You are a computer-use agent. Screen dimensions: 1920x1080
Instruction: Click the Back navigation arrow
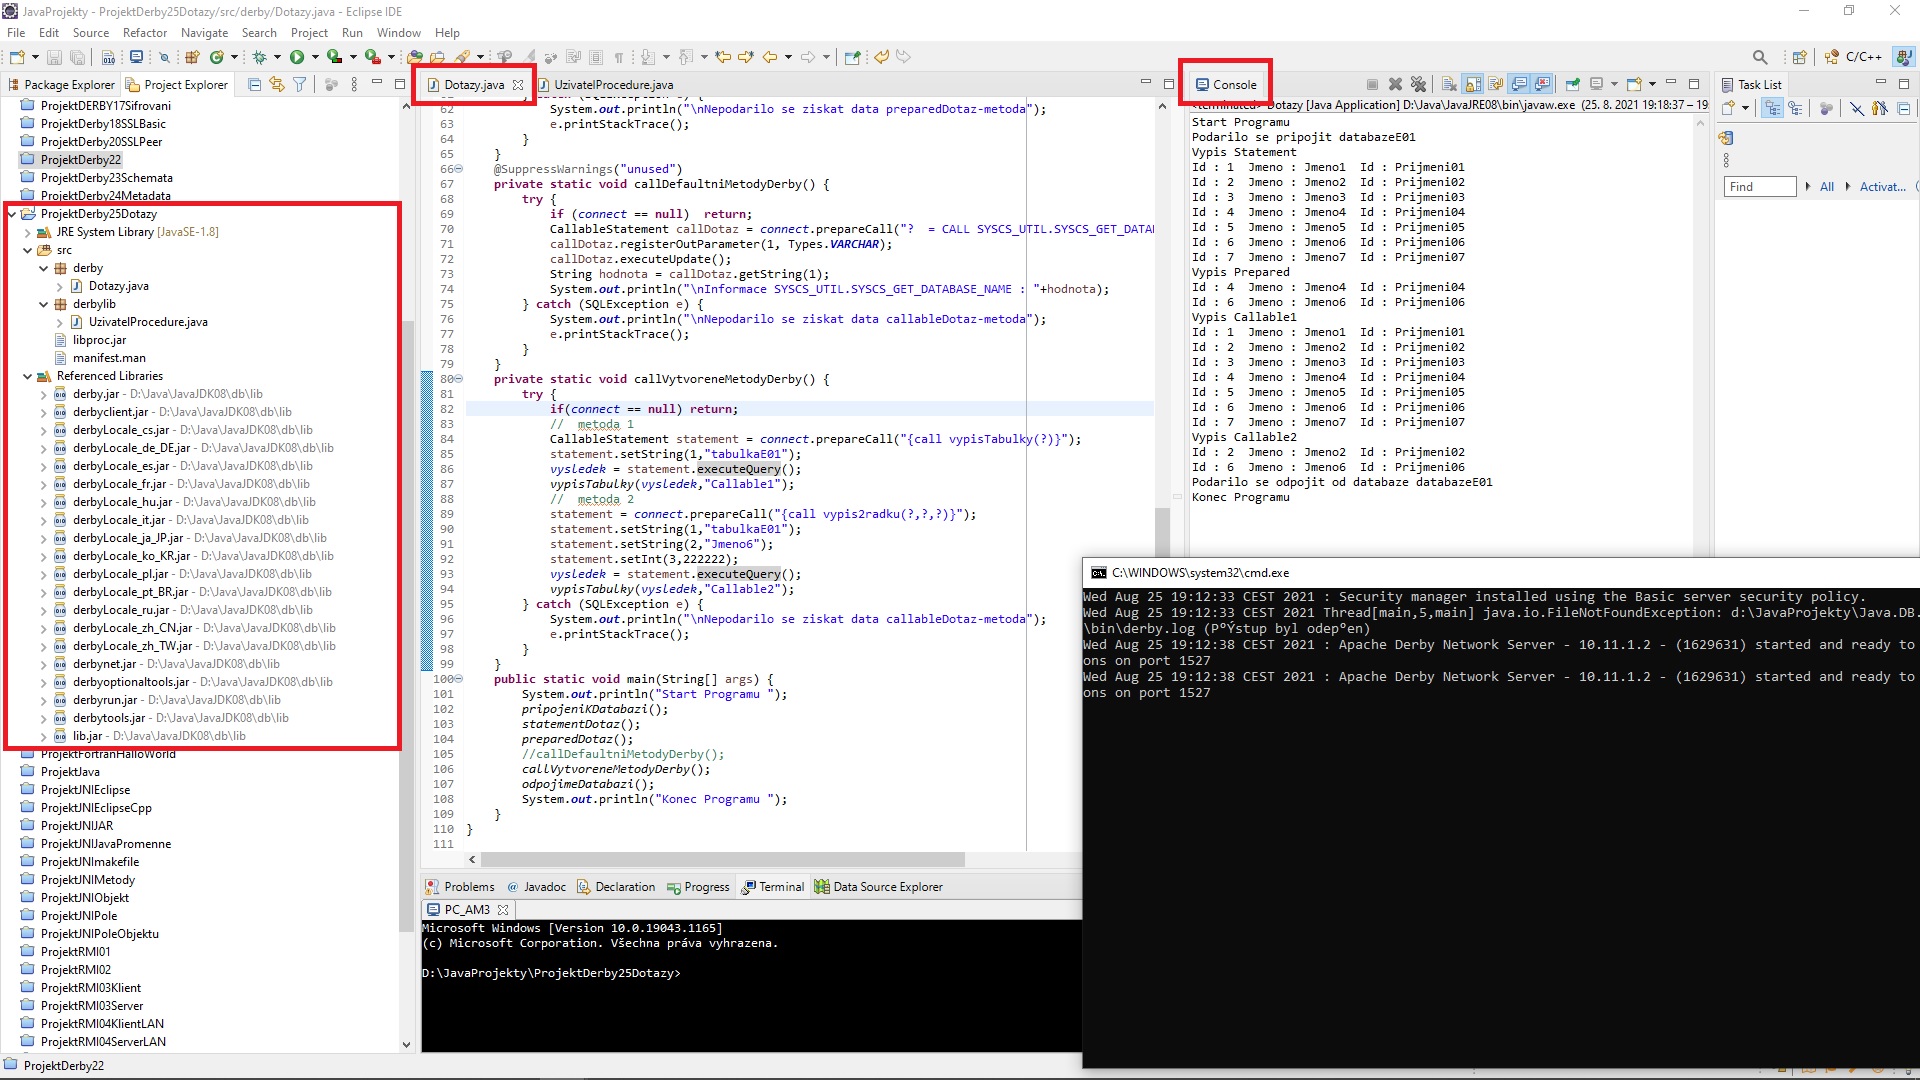click(x=770, y=57)
